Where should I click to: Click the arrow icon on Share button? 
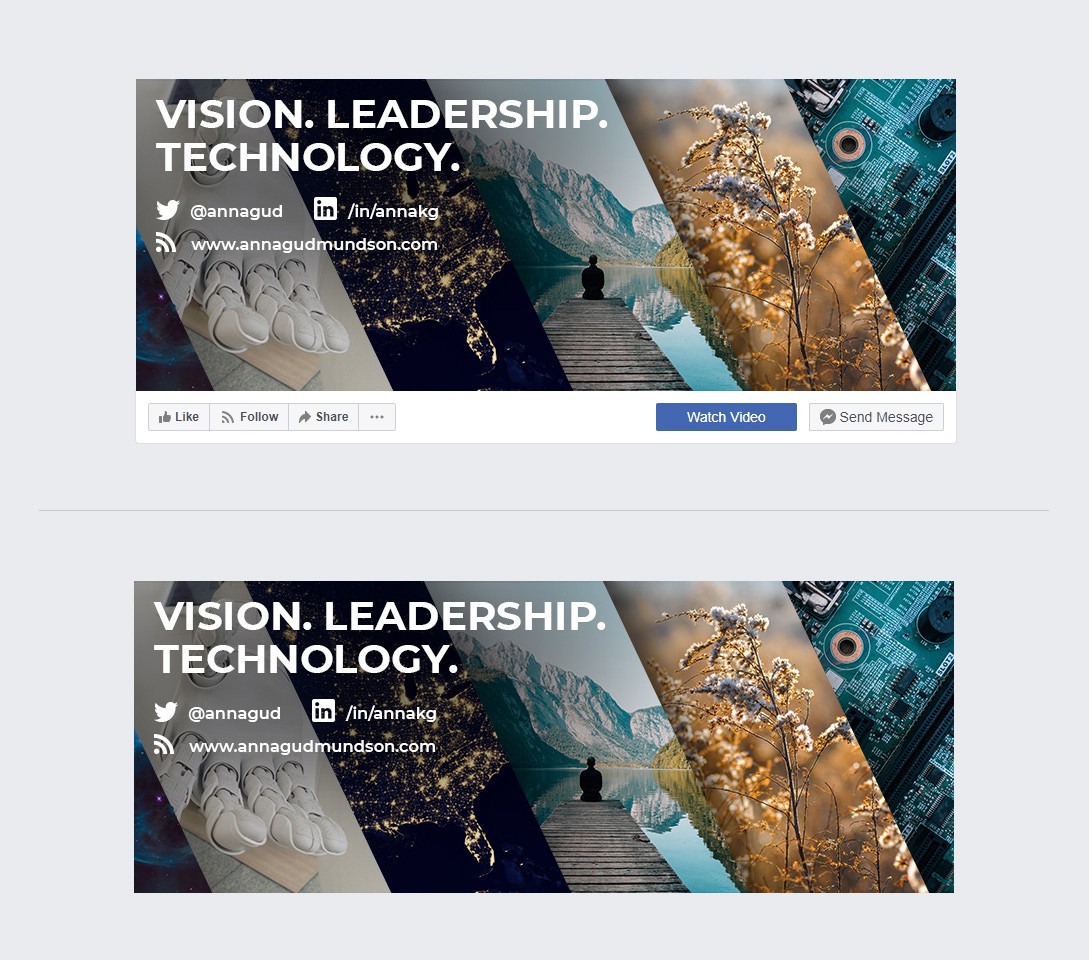pyautogui.click(x=305, y=417)
